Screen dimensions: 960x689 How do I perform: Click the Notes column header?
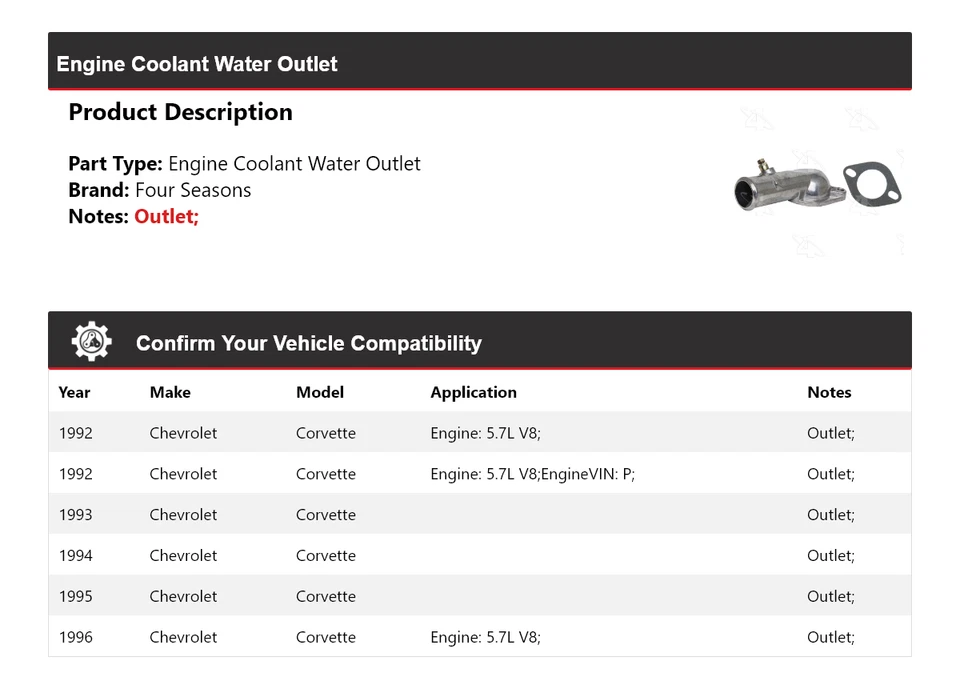(829, 392)
